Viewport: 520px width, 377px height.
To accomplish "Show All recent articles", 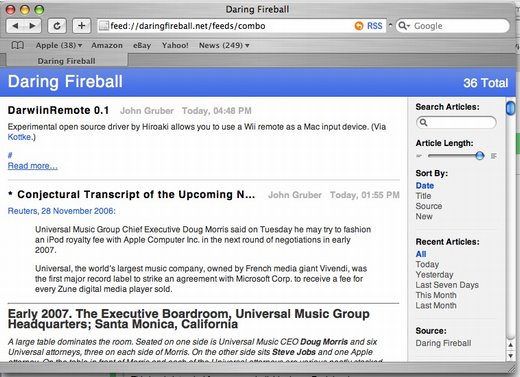I will click(x=421, y=254).
